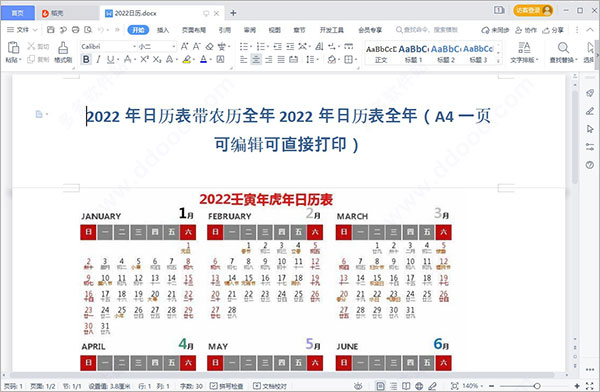Click the Find and Replace magnifier icon

tap(563, 47)
